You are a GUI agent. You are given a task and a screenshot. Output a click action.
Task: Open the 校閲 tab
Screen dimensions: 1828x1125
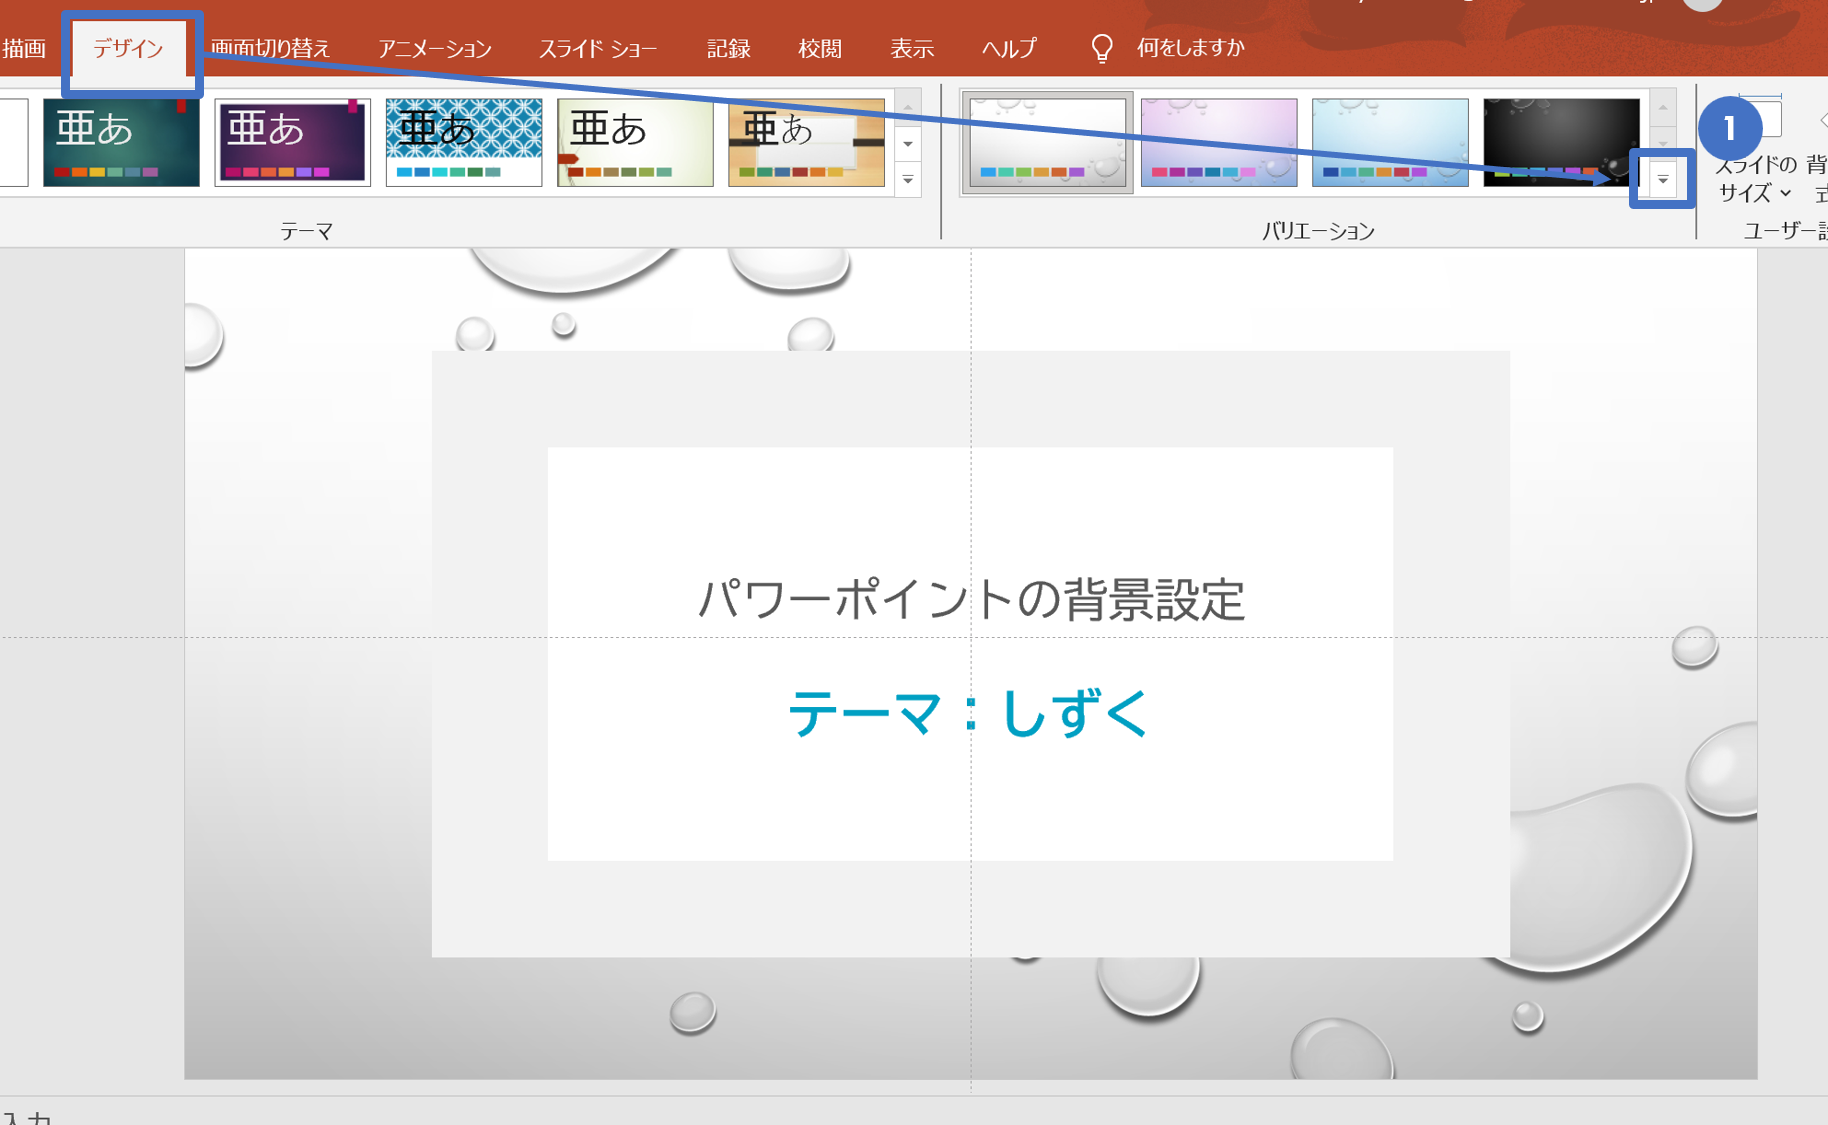click(x=820, y=49)
